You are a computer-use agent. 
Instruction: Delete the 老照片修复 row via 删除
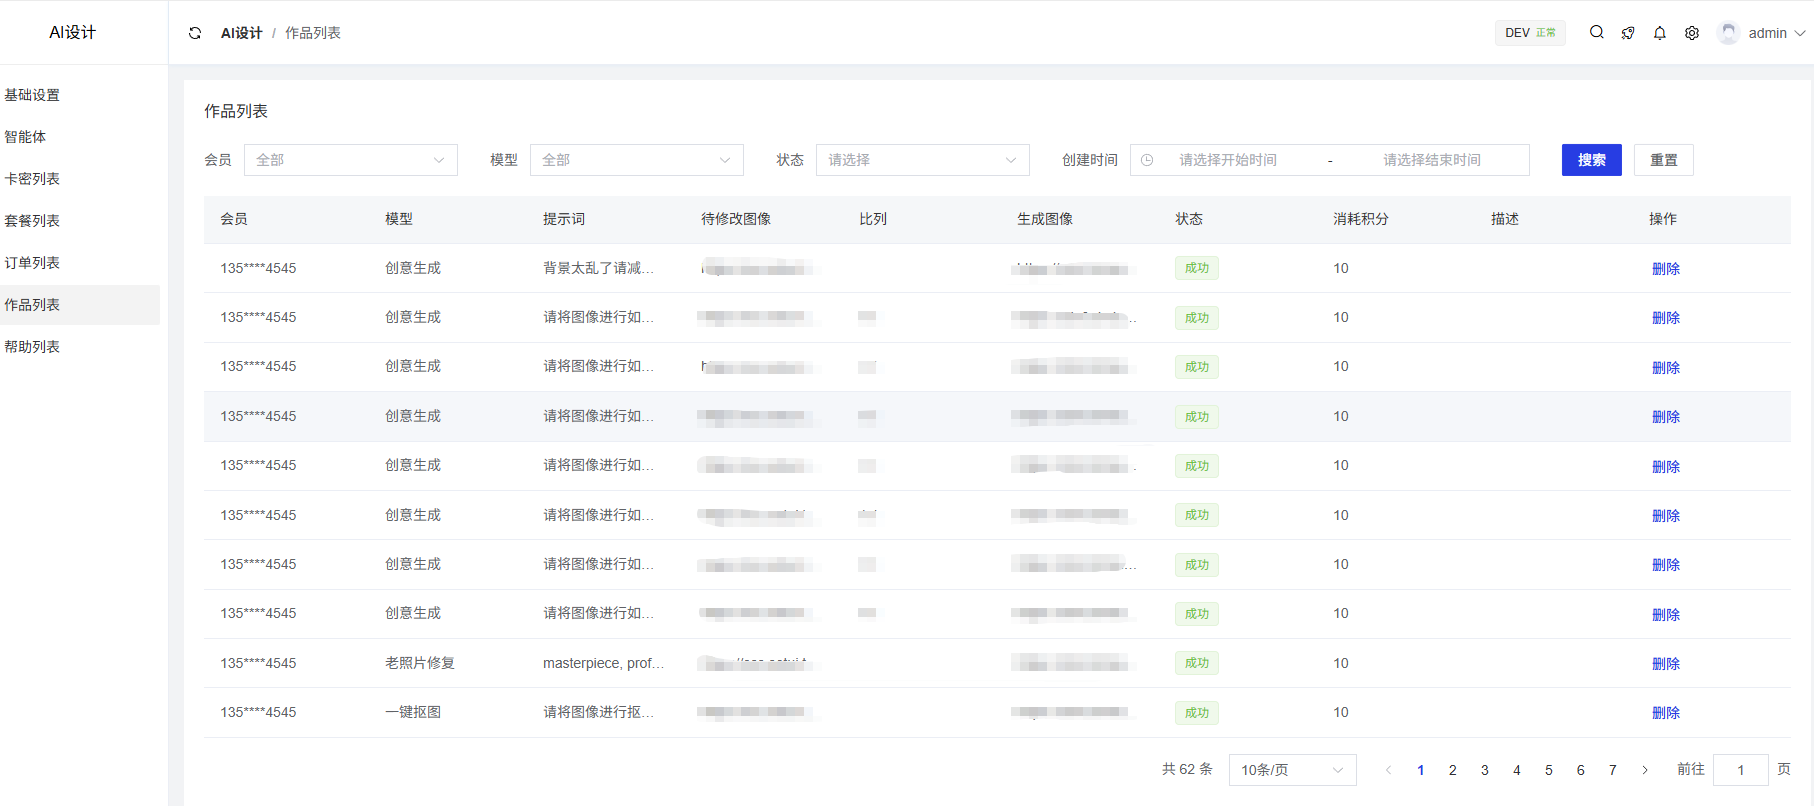click(x=1665, y=664)
